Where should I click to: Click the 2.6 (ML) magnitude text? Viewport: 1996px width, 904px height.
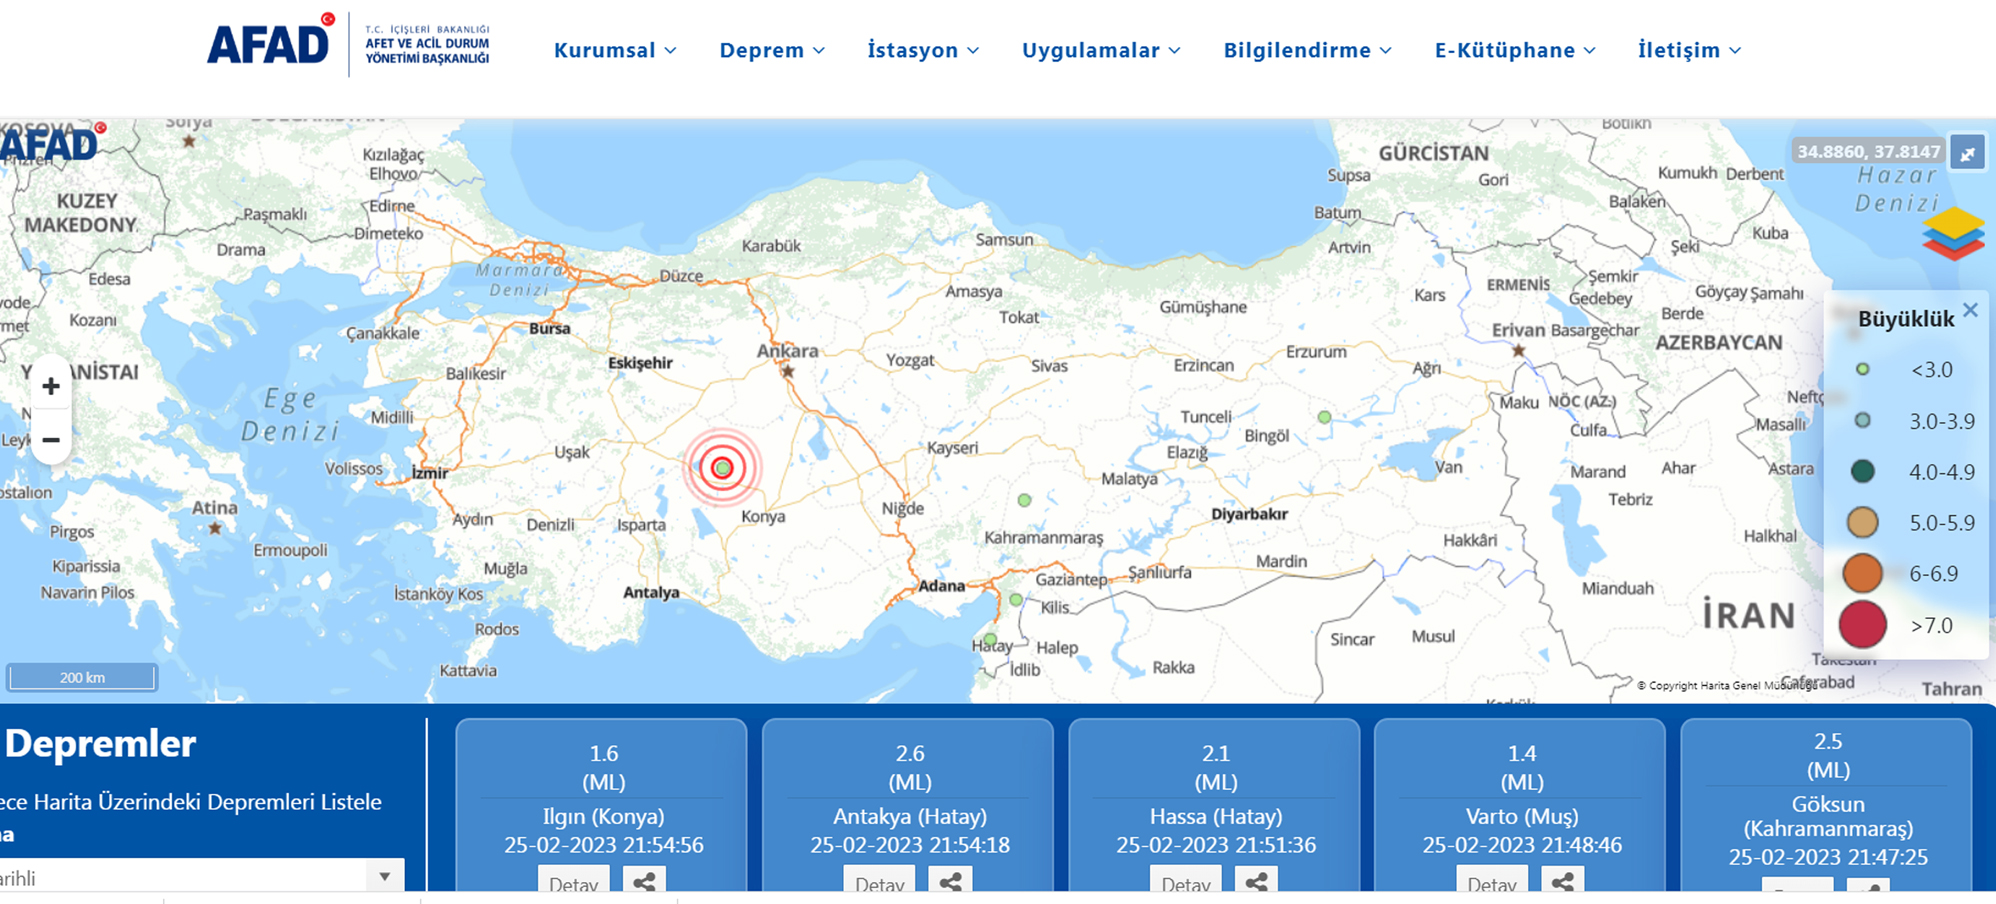tap(910, 767)
